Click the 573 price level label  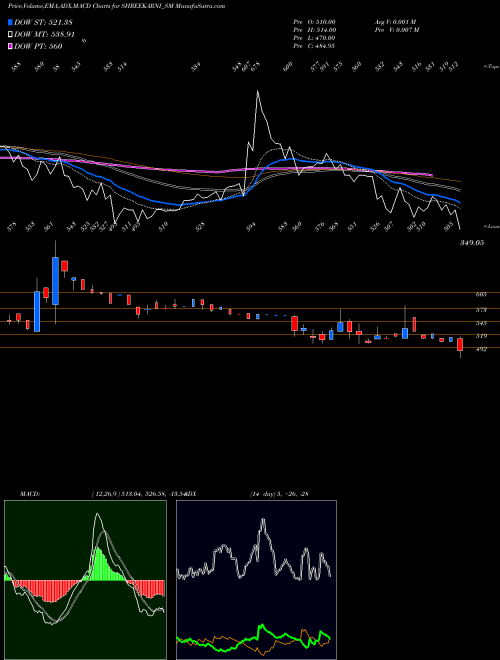point(481,310)
